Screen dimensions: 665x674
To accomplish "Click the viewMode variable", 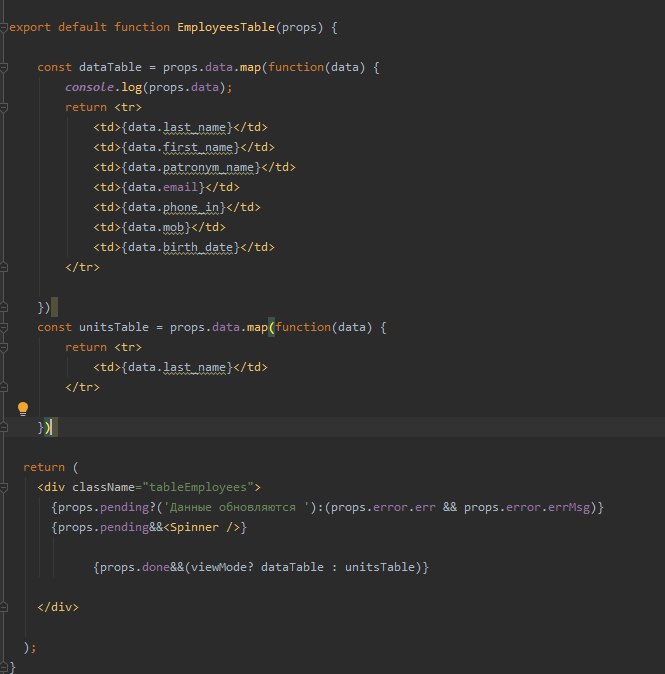I will click(x=219, y=567).
